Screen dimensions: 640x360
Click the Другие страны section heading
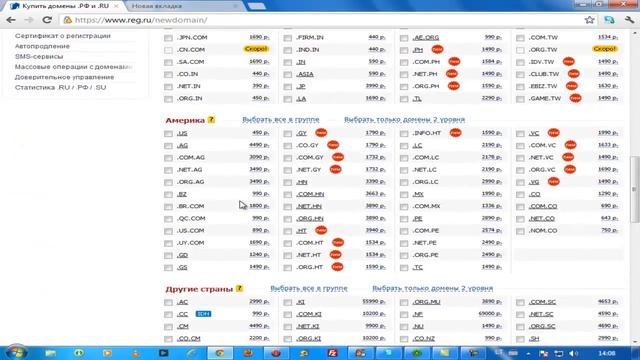point(199,289)
